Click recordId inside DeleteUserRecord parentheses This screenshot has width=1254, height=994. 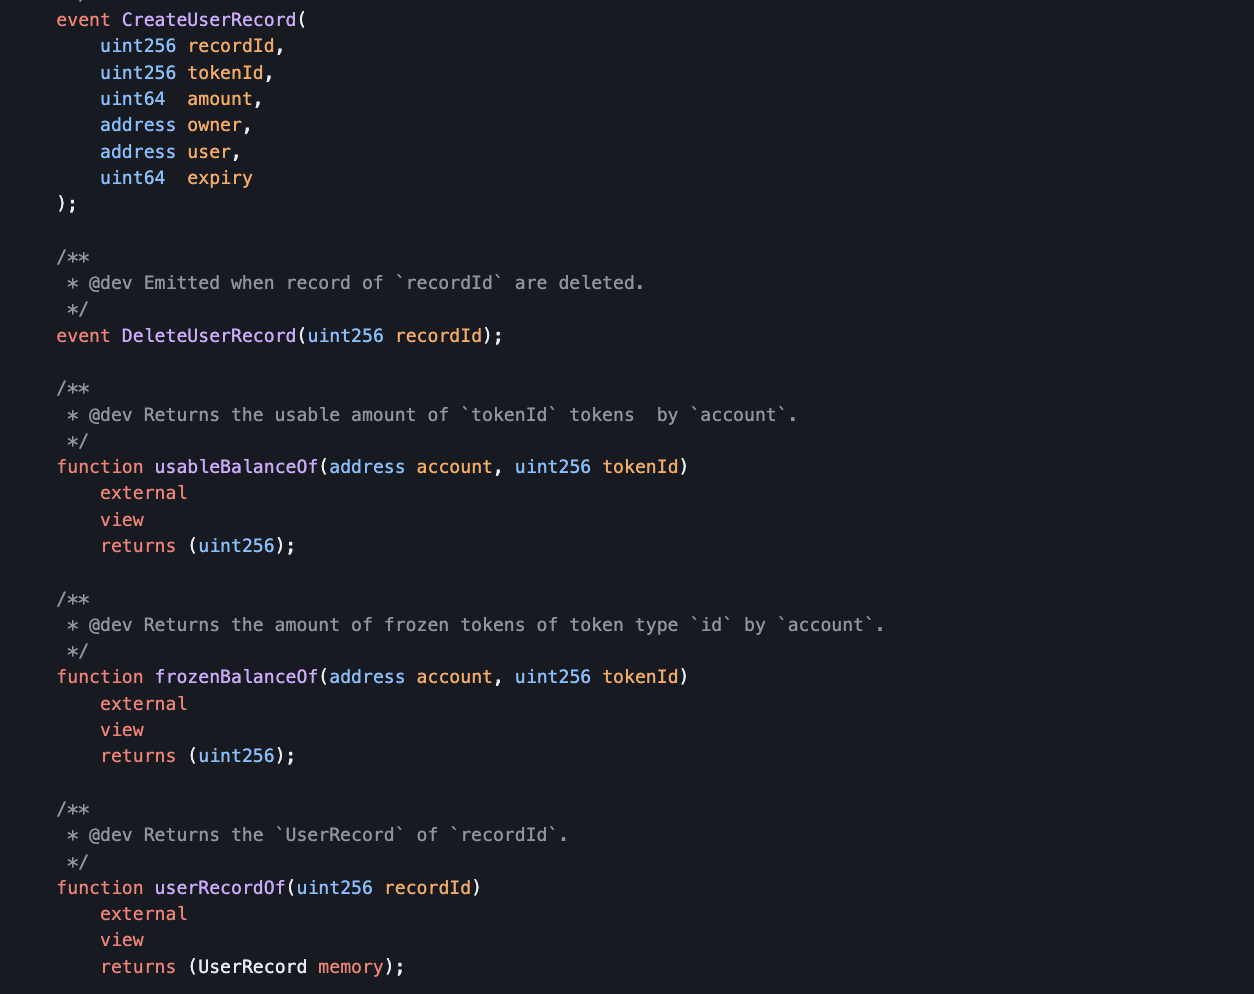pyautogui.click(x=438, y=336)
